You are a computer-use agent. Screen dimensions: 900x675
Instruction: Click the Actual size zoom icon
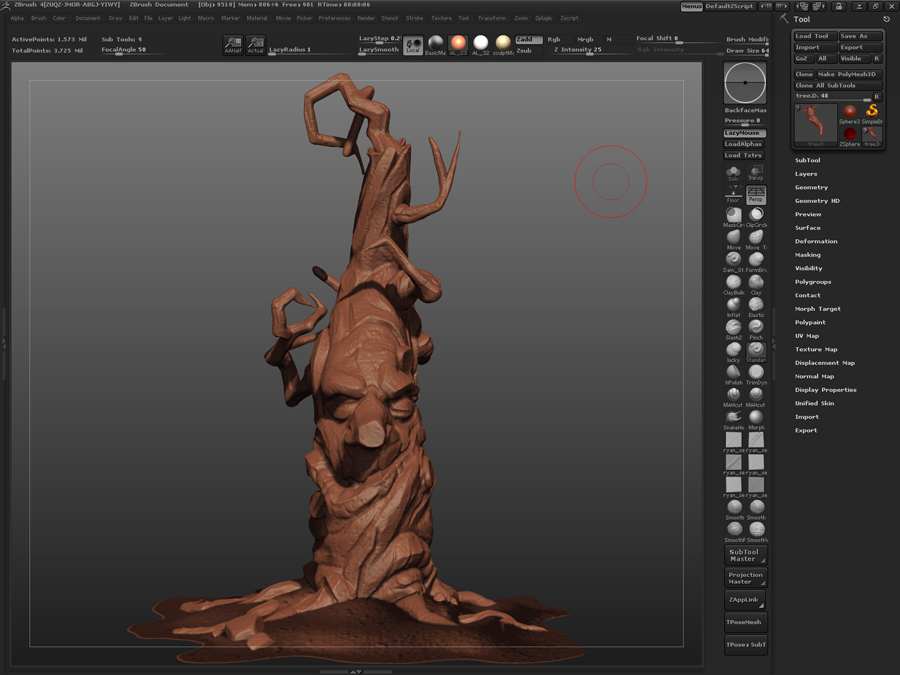click(x=255, y=45)
